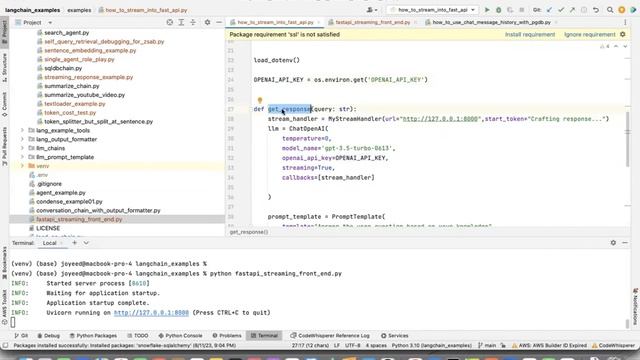The width and height of the screenshot is (640, 360).
Task: Run with coverage icon in toolbar
Action: 510,10
